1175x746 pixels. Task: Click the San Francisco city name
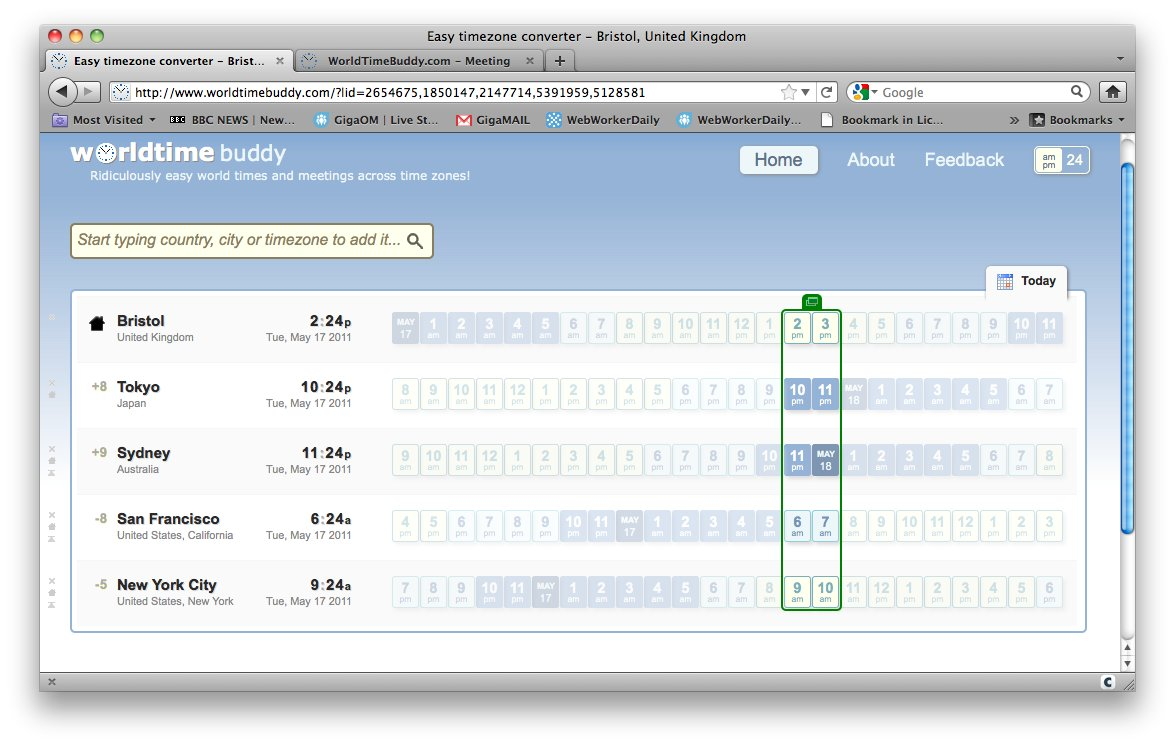(x=168, y=519)
